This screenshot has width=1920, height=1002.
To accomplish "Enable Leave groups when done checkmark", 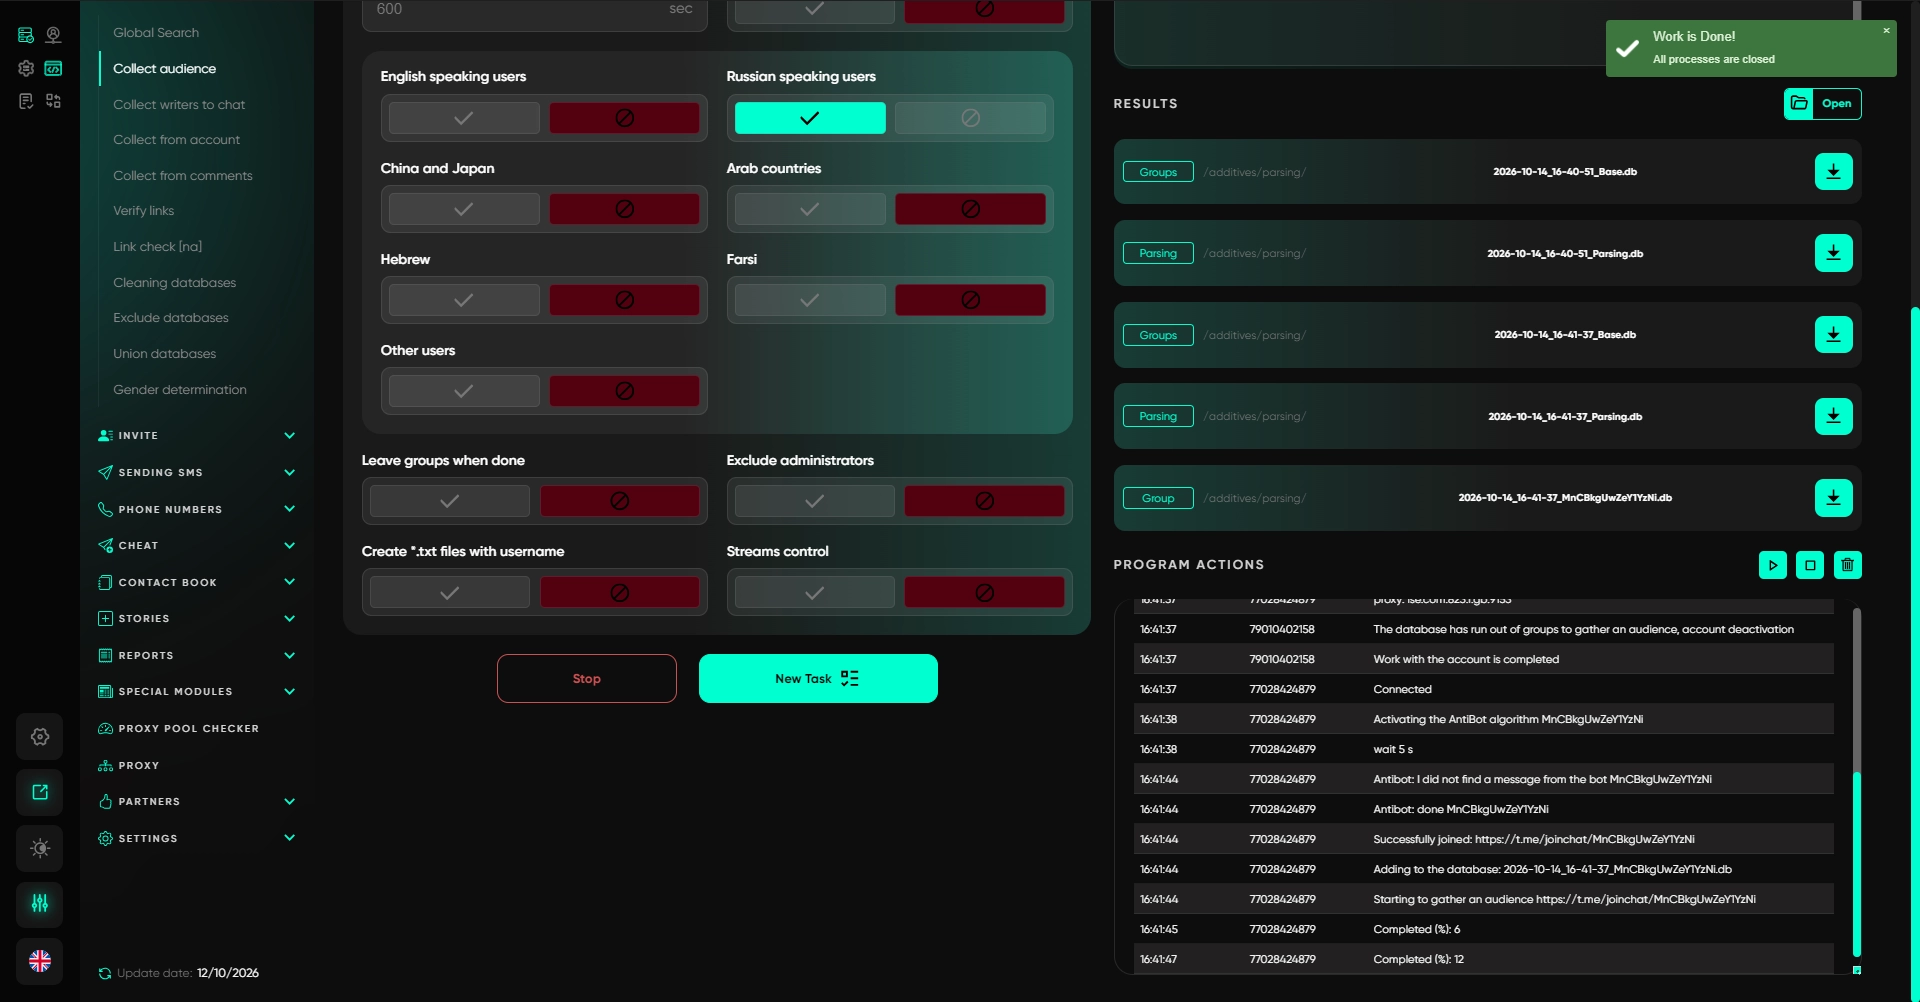I will pos(450,501).
